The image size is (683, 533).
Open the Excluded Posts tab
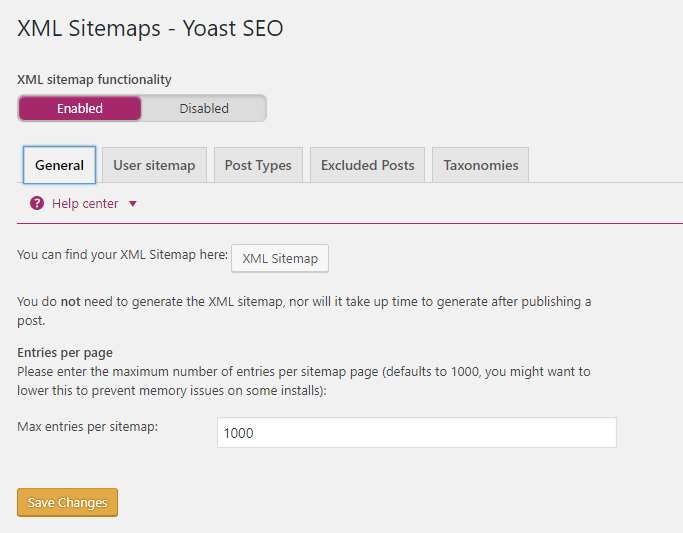tap(367, 165)
